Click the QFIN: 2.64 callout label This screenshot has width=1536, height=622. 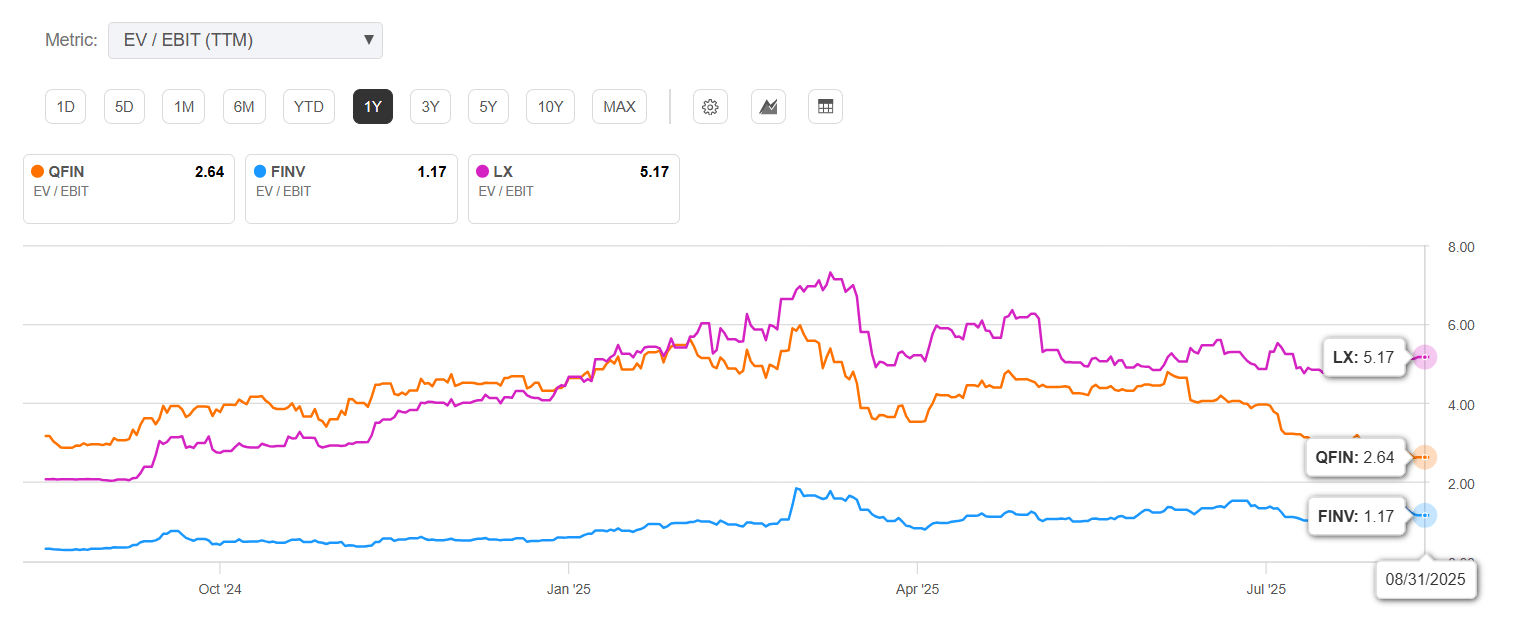[1357, 457]
